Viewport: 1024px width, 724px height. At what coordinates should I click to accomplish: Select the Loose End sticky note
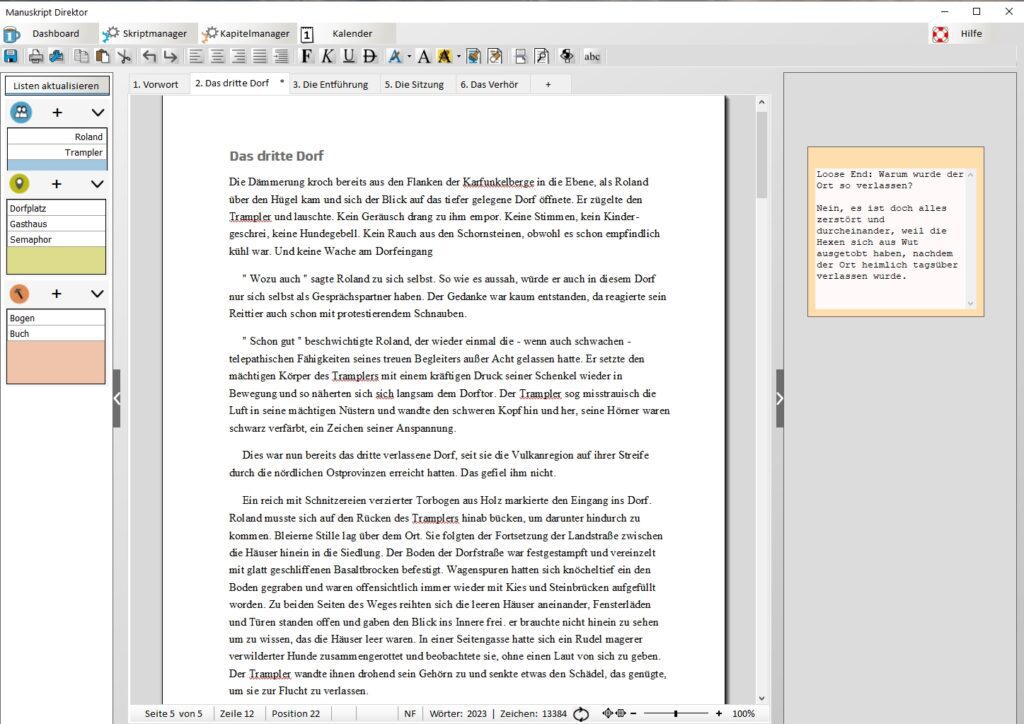[893, 230]
